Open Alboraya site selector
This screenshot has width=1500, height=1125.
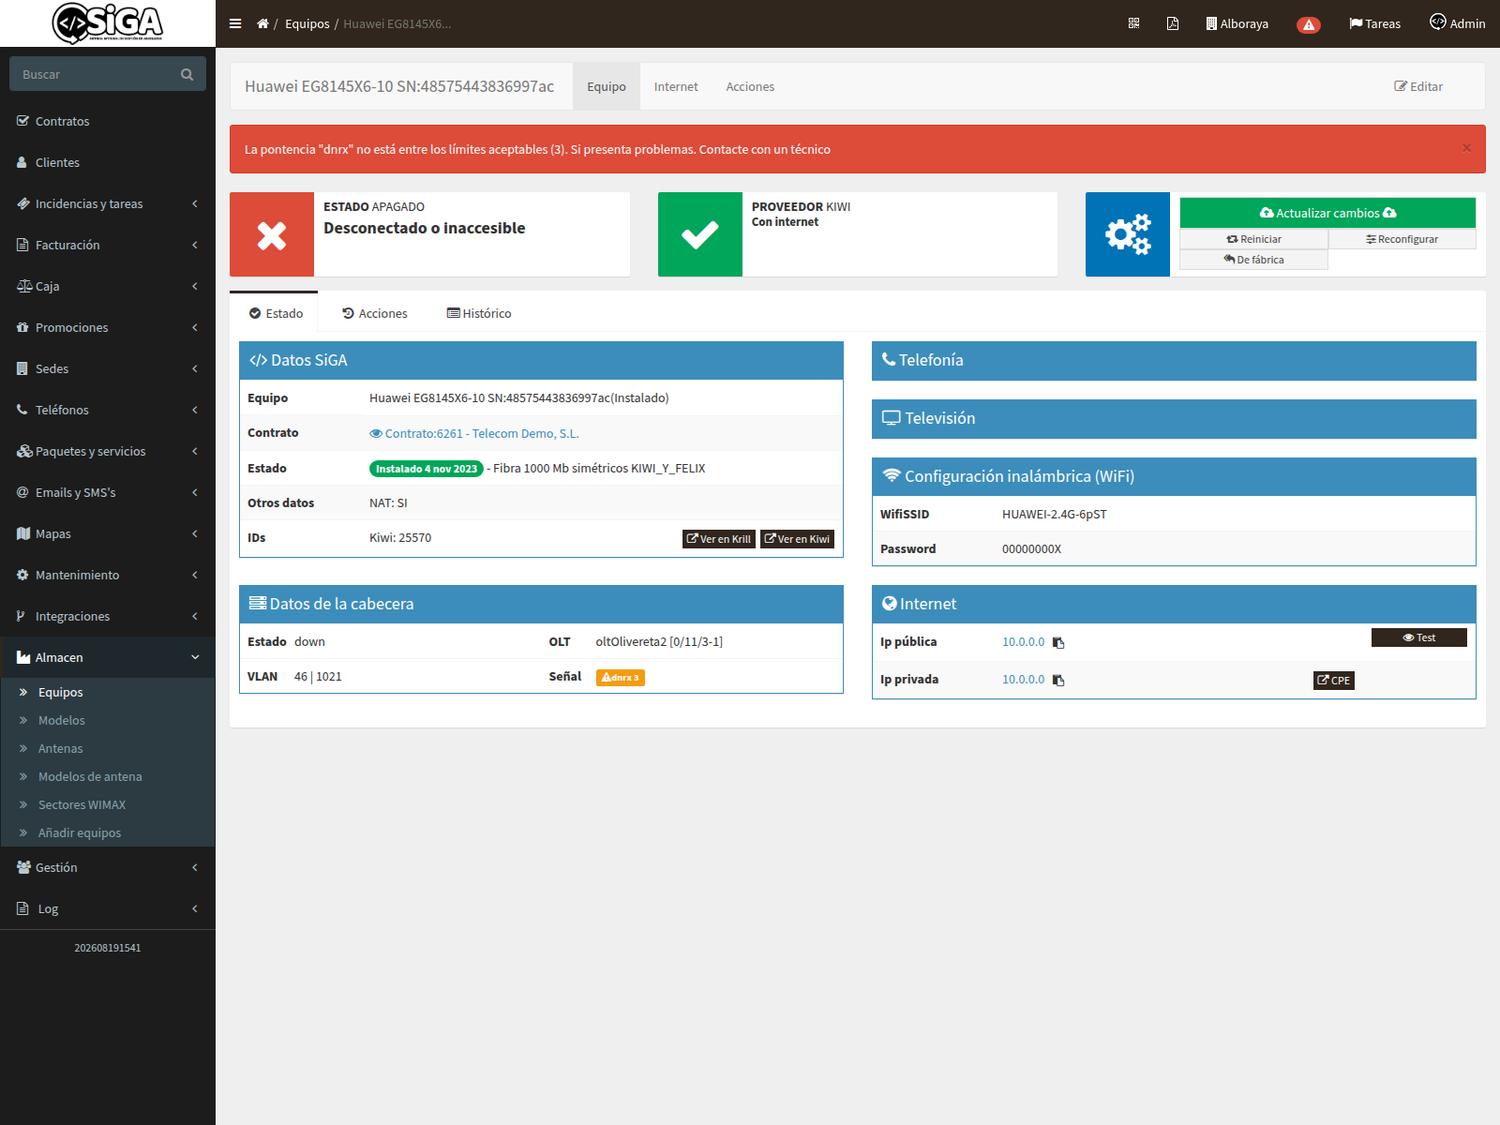1237,24
